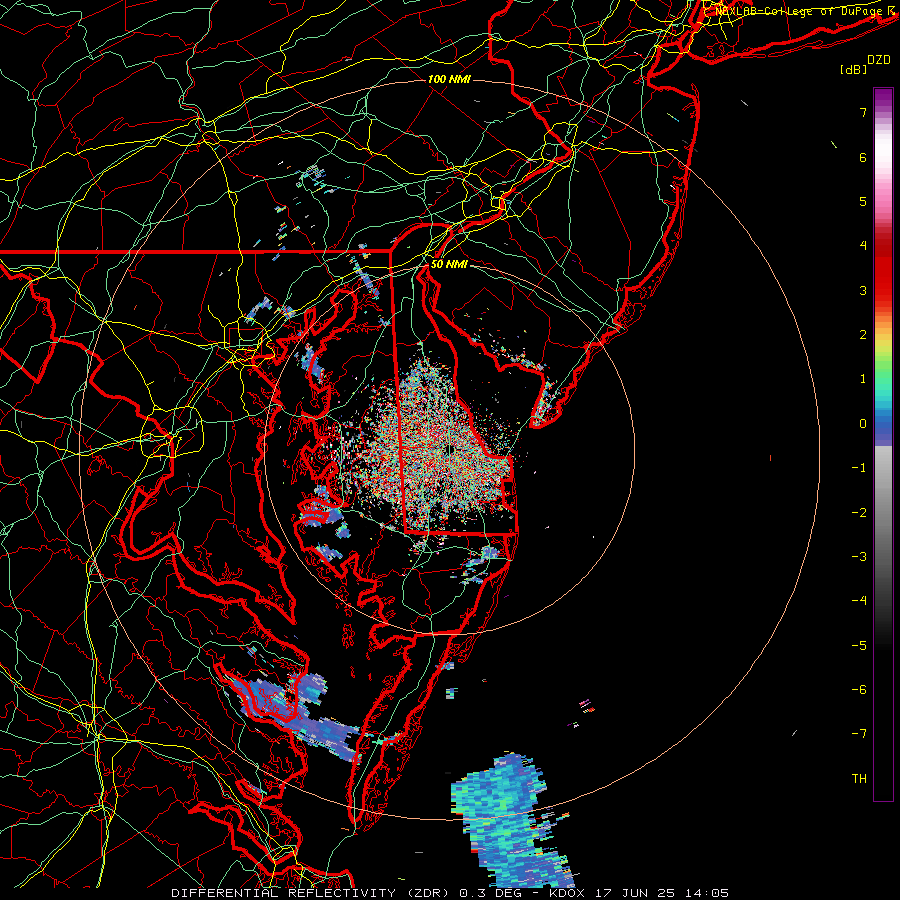This screenshot has height=900, width=900.
Task: Click the positive "6" scale value
Action: [x=863, y=157]
